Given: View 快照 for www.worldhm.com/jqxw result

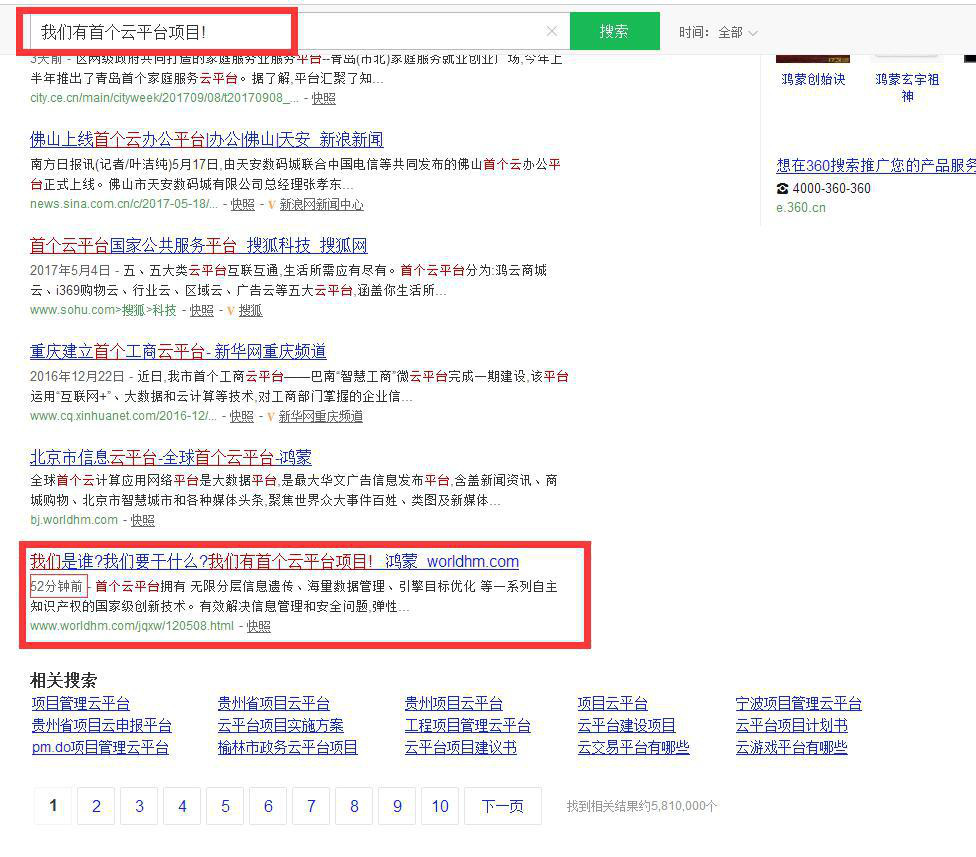Looking at the screenshot, I should click(x=258, y=626).
